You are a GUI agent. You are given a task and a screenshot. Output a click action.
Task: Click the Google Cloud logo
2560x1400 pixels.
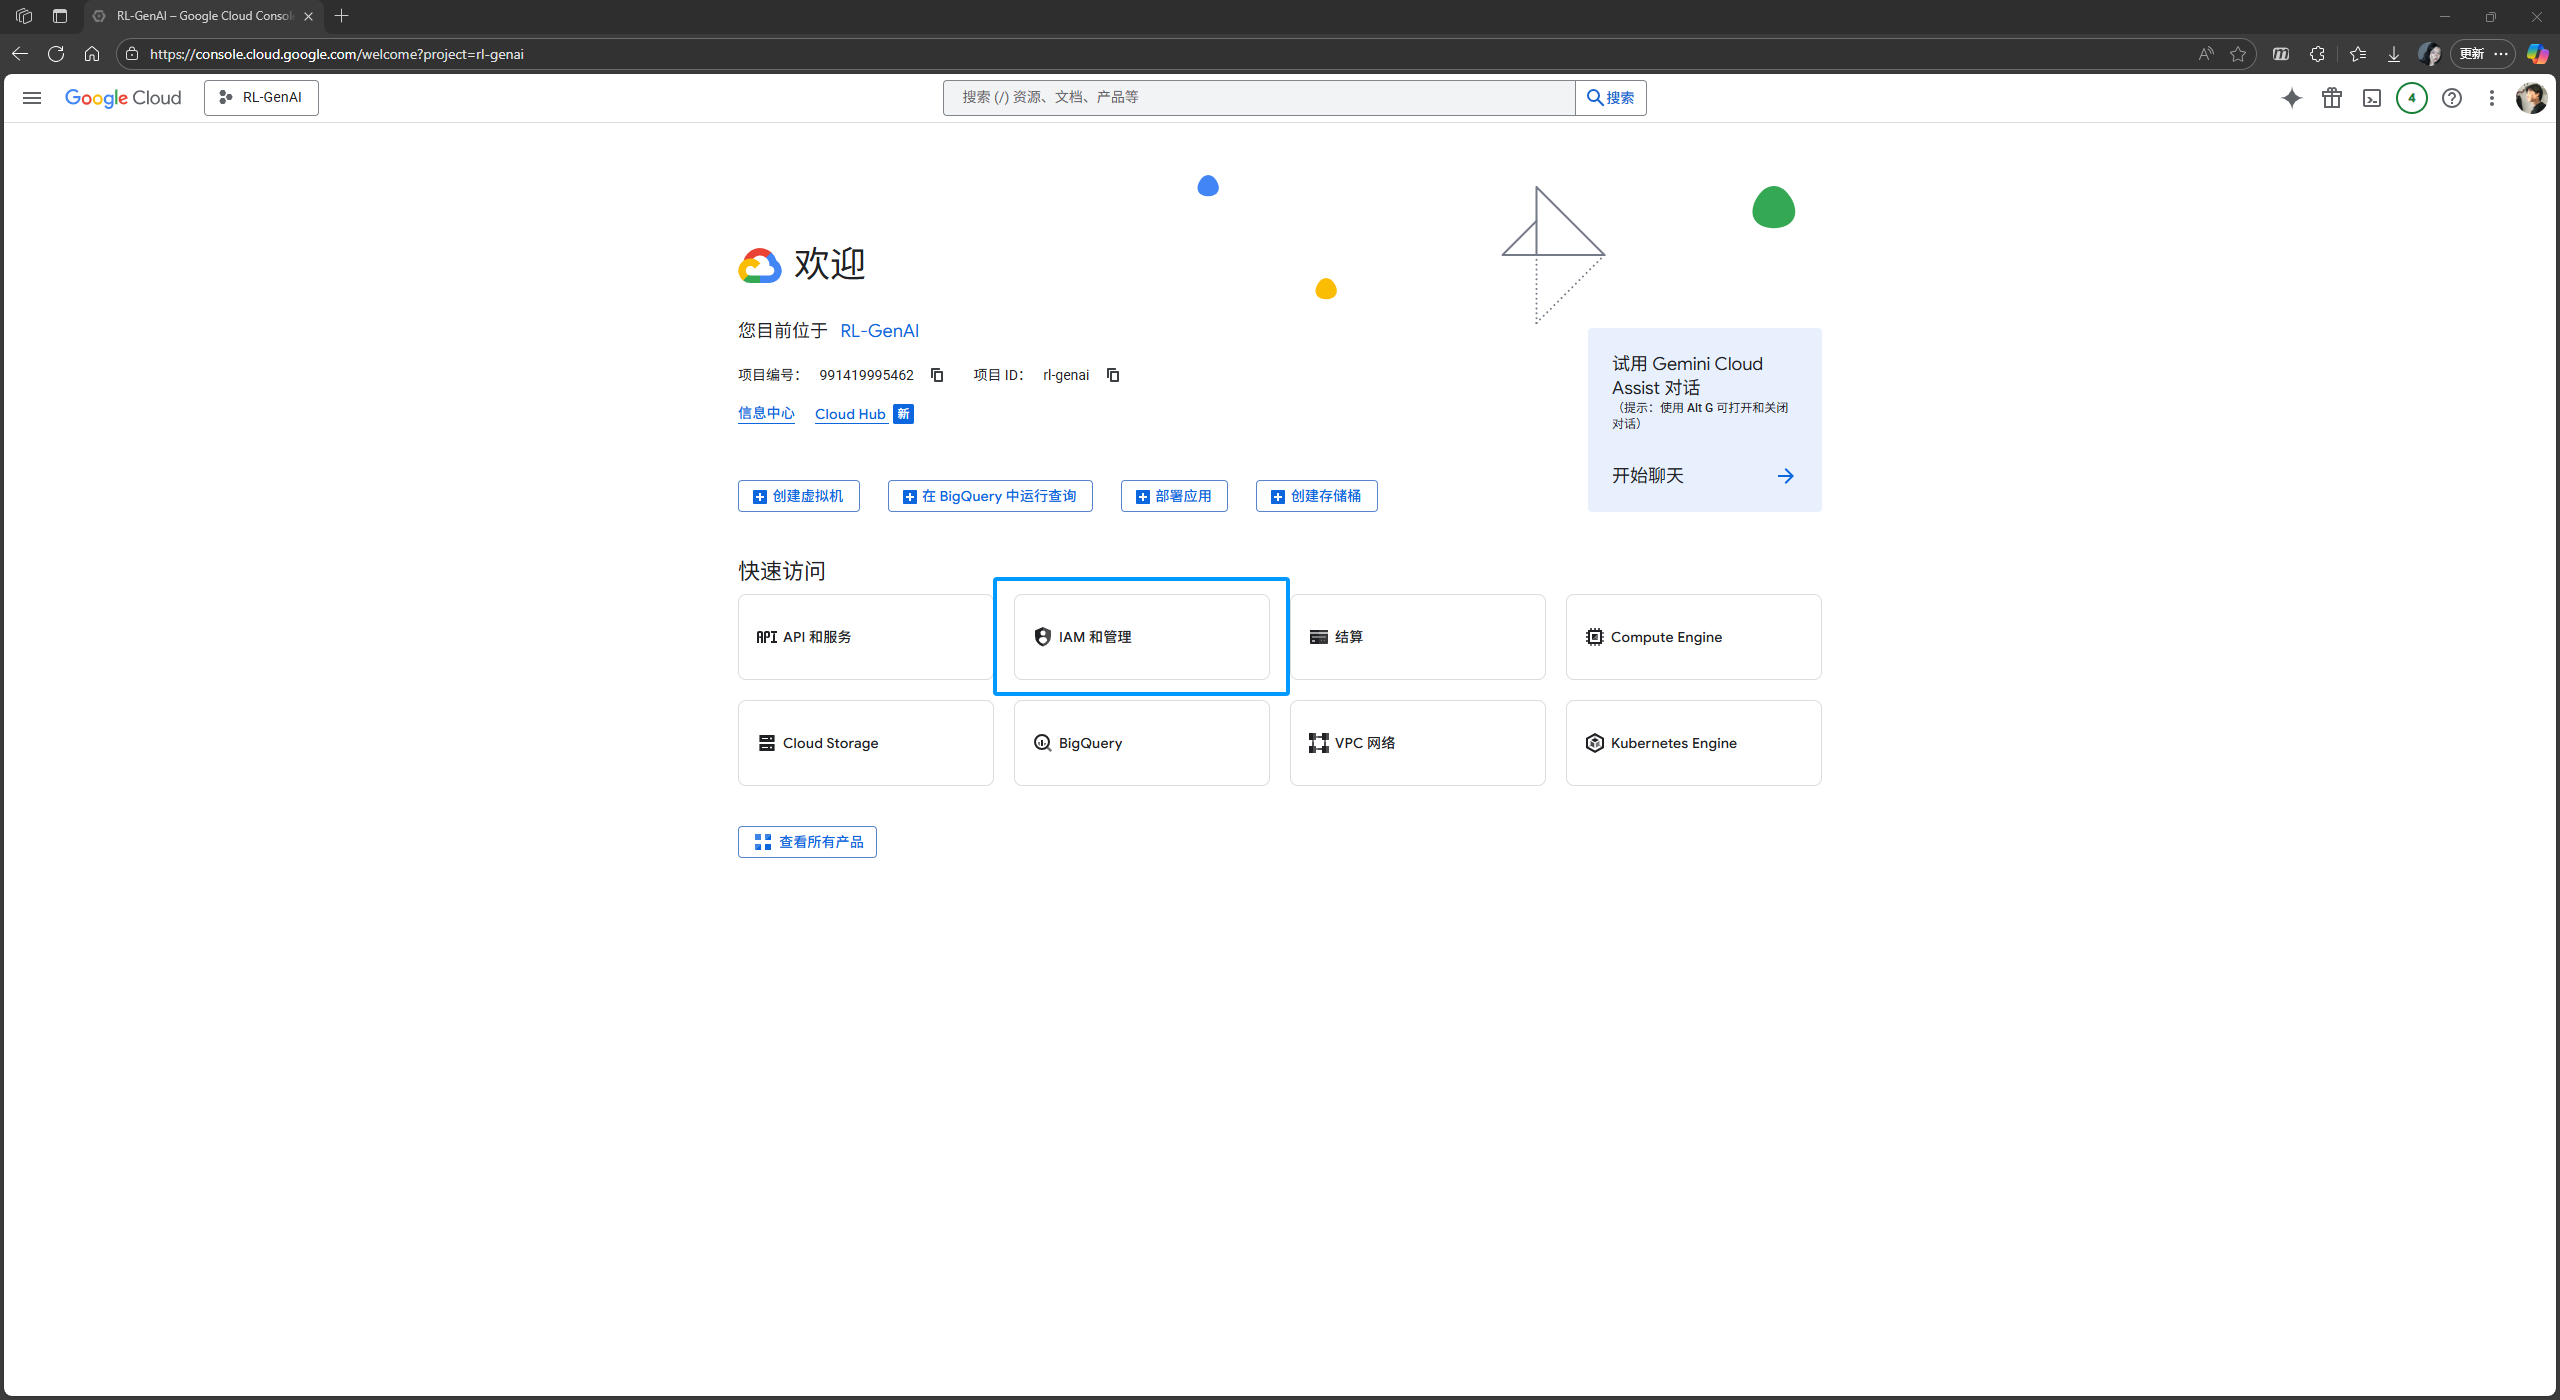(123, 98)
